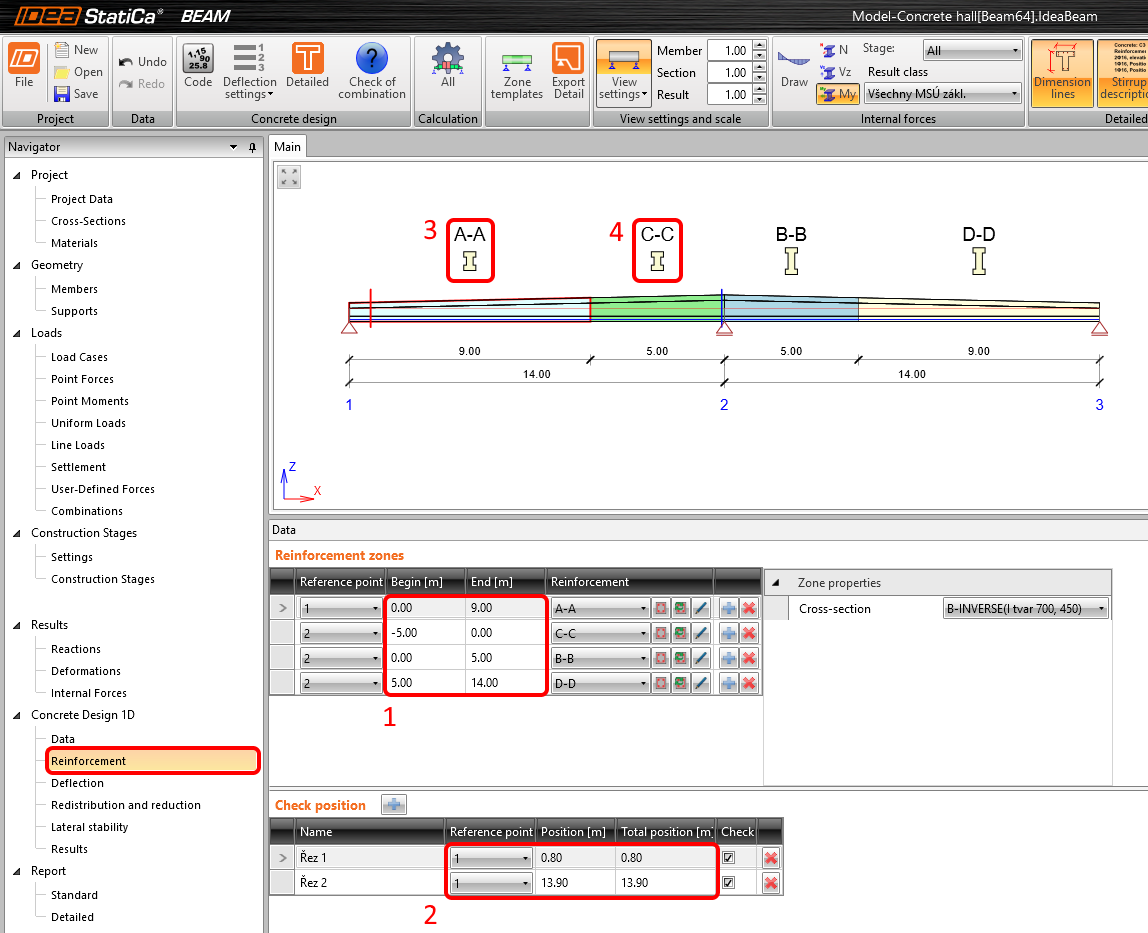Toggle My internal force display
Viewport: 1148px width, 933px height.
click(x=838, y=94)
